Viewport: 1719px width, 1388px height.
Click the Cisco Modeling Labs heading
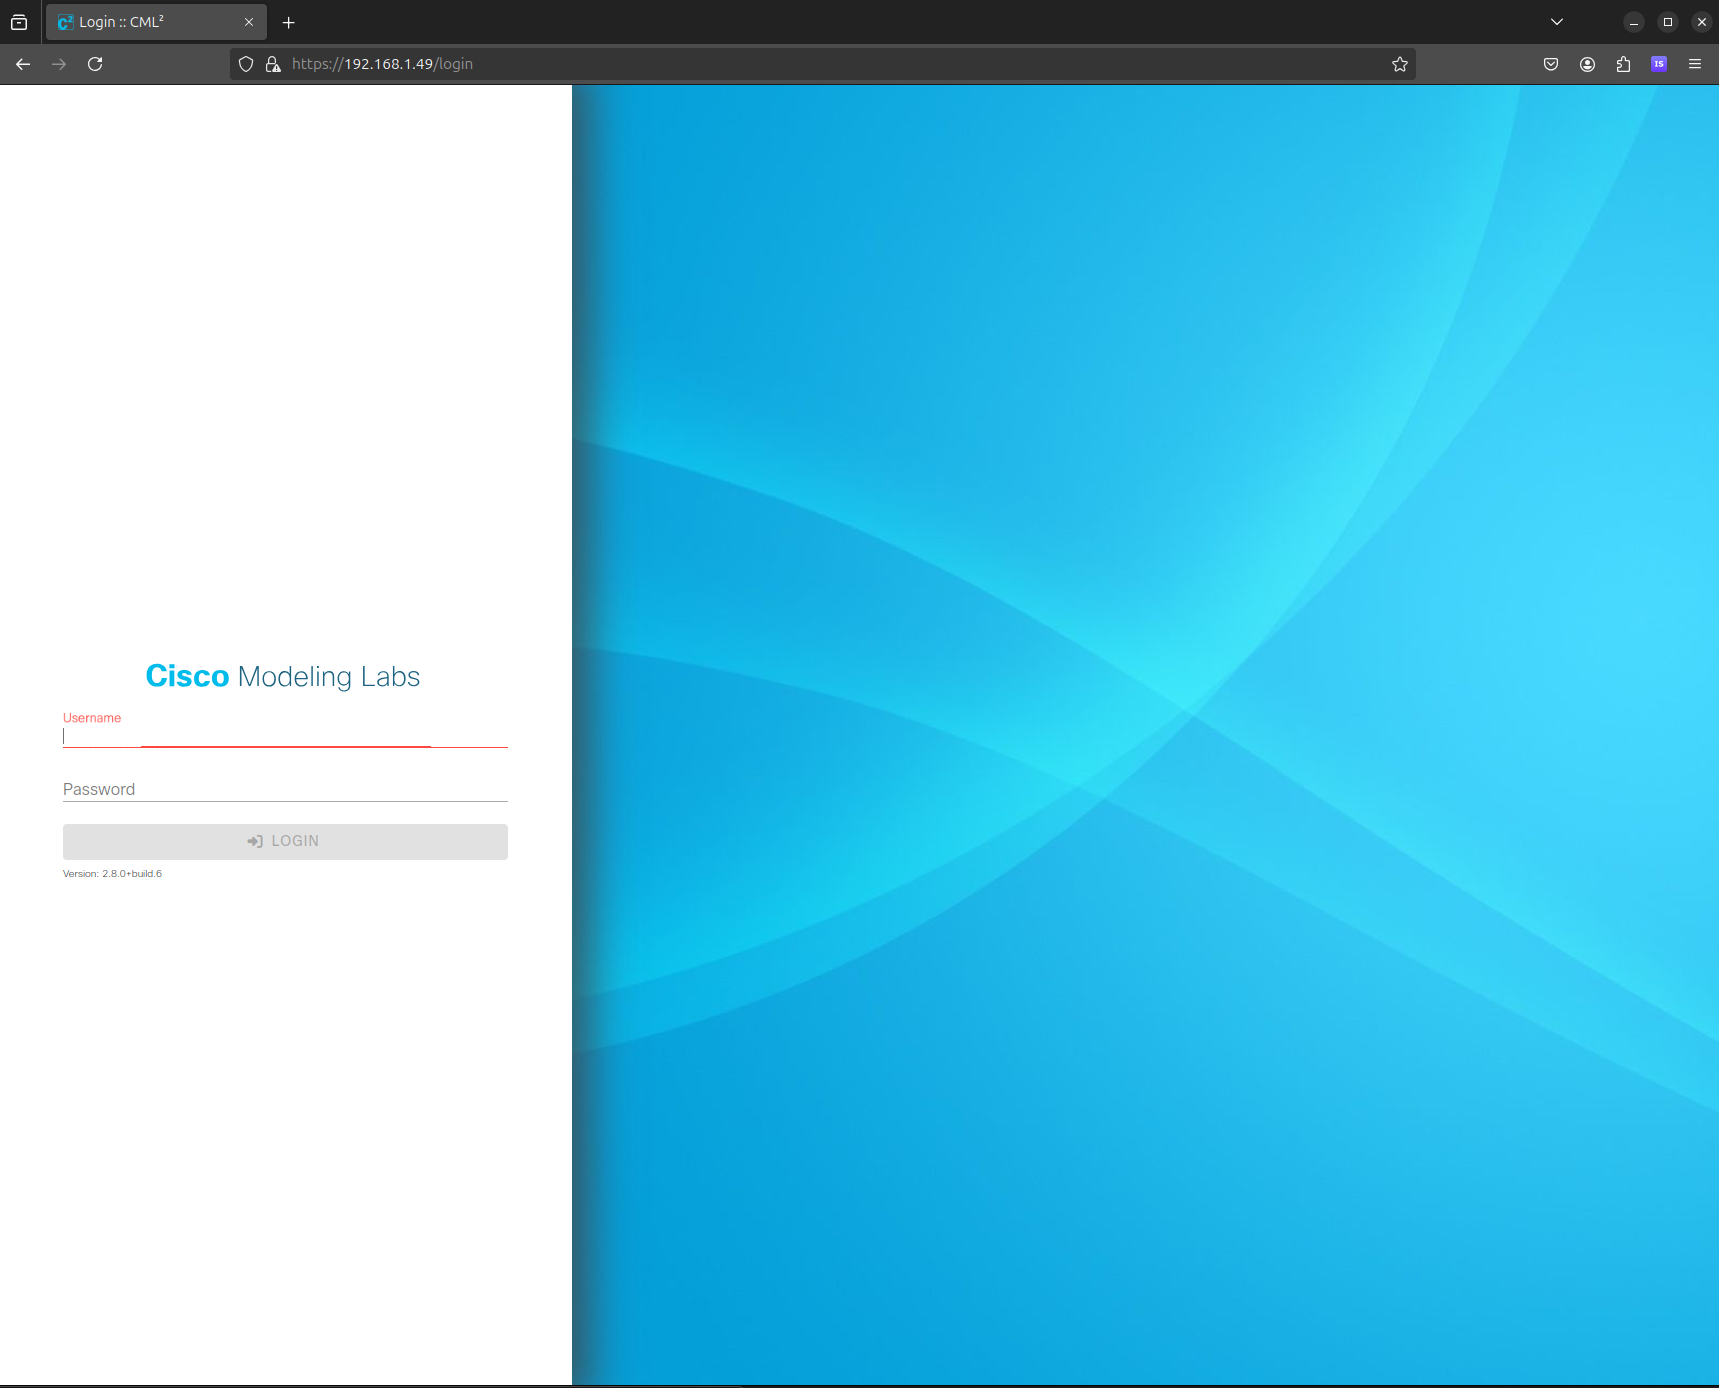pyautogui.click(x=283, y=676)
